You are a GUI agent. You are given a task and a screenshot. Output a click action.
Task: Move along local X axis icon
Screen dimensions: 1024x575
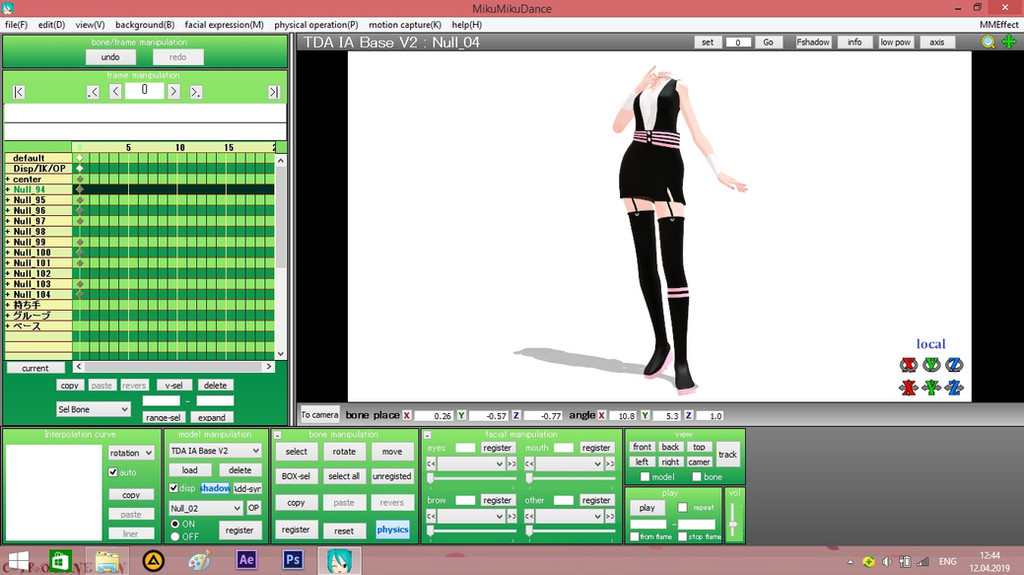click(908, 387)
